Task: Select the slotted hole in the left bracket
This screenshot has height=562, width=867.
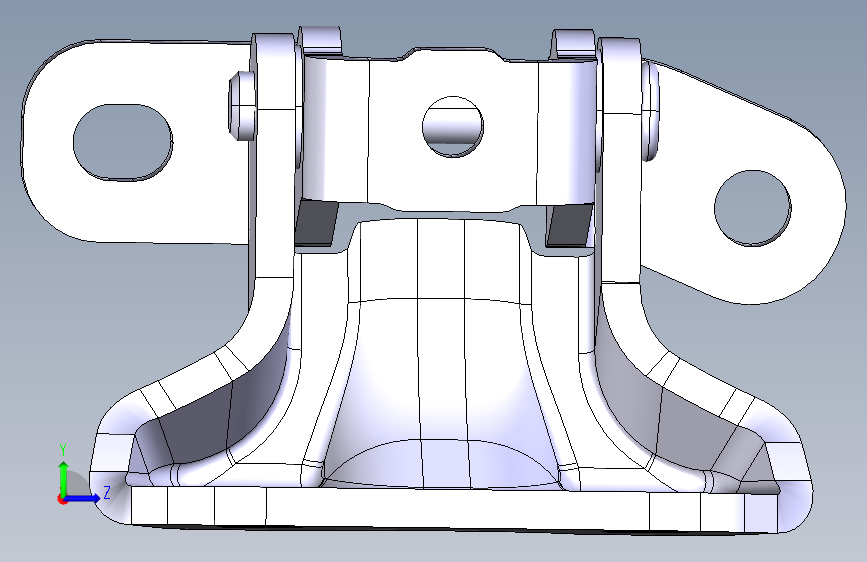Action: coord(122,142)
